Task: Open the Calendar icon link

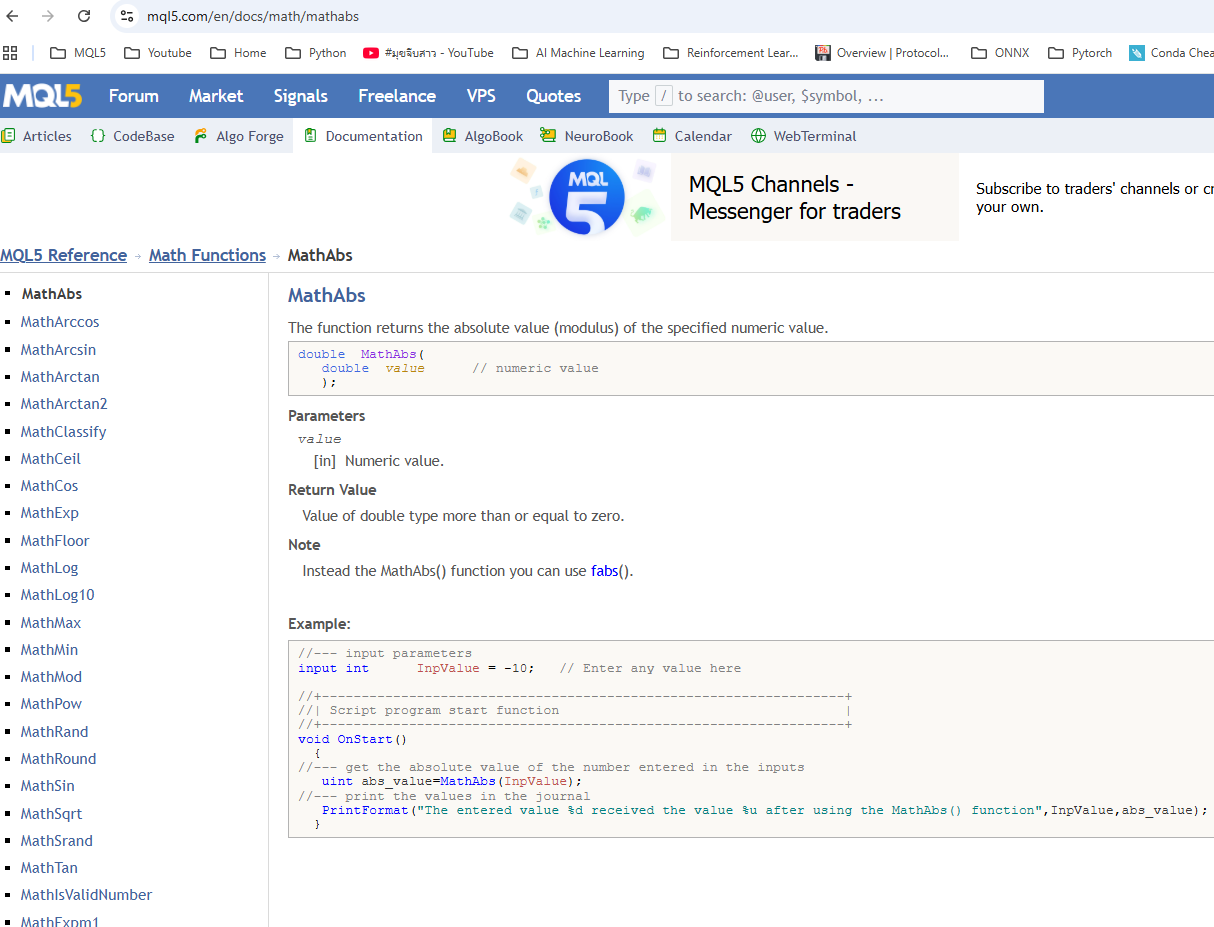Action: click(659, 136)
